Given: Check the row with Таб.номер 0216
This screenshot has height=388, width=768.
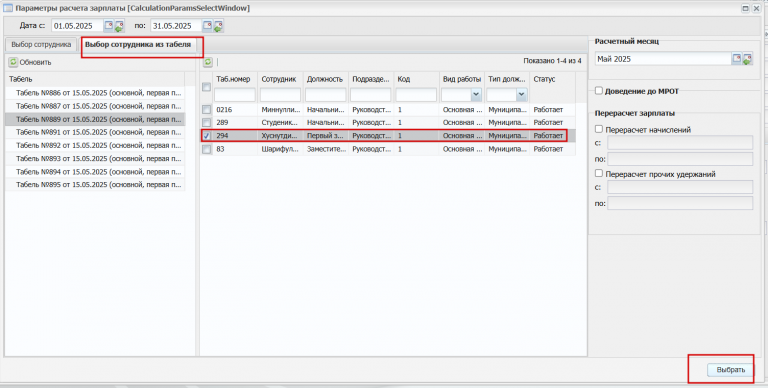Looking at the screenshot, I should 207,110.
